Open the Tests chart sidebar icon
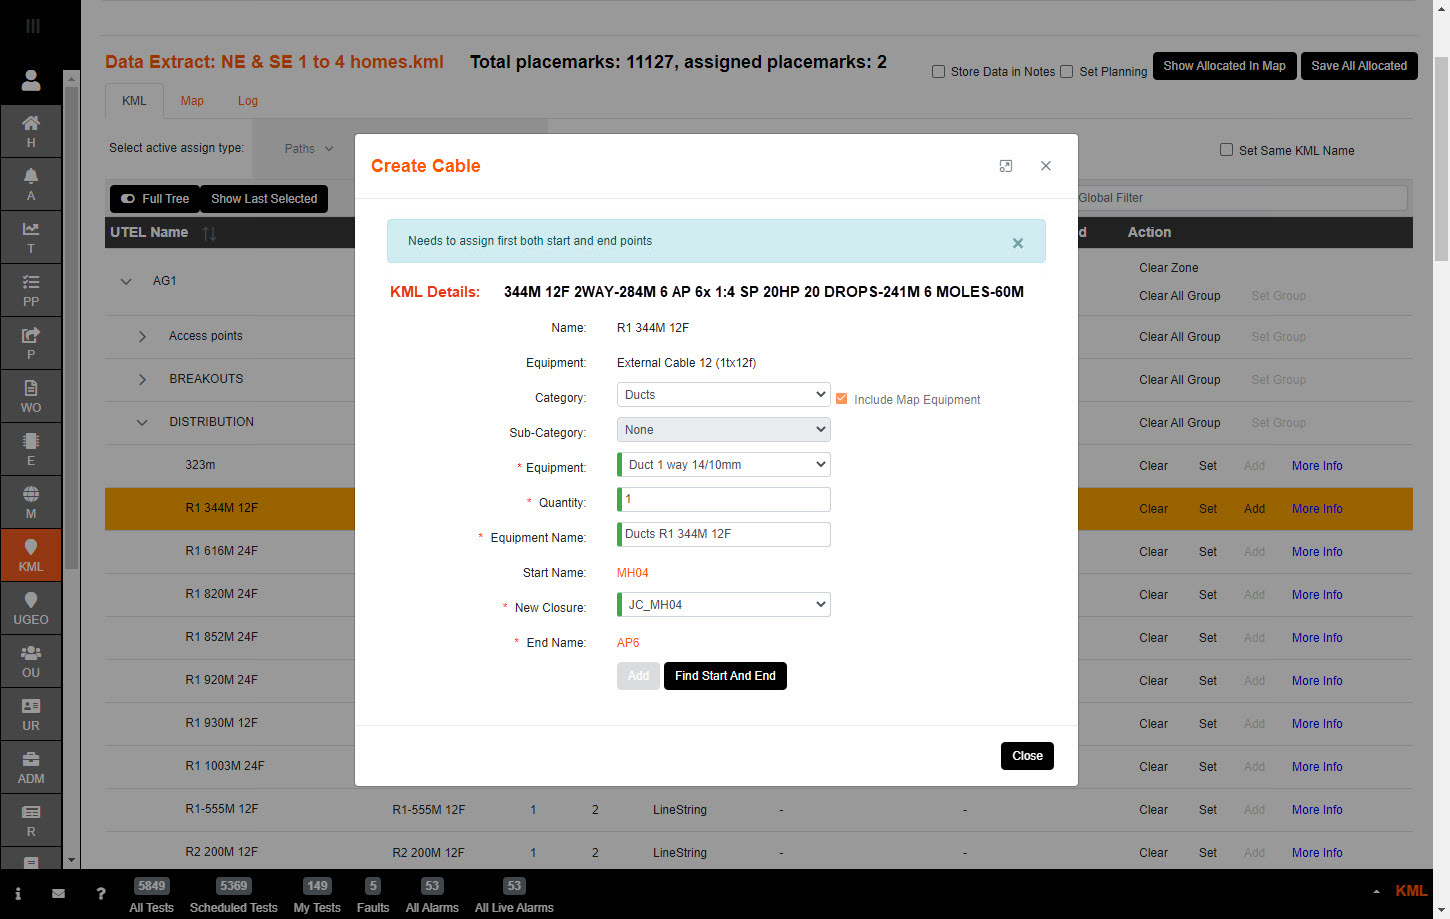This screenshot has width=1450, height=919. click(31, 237)
